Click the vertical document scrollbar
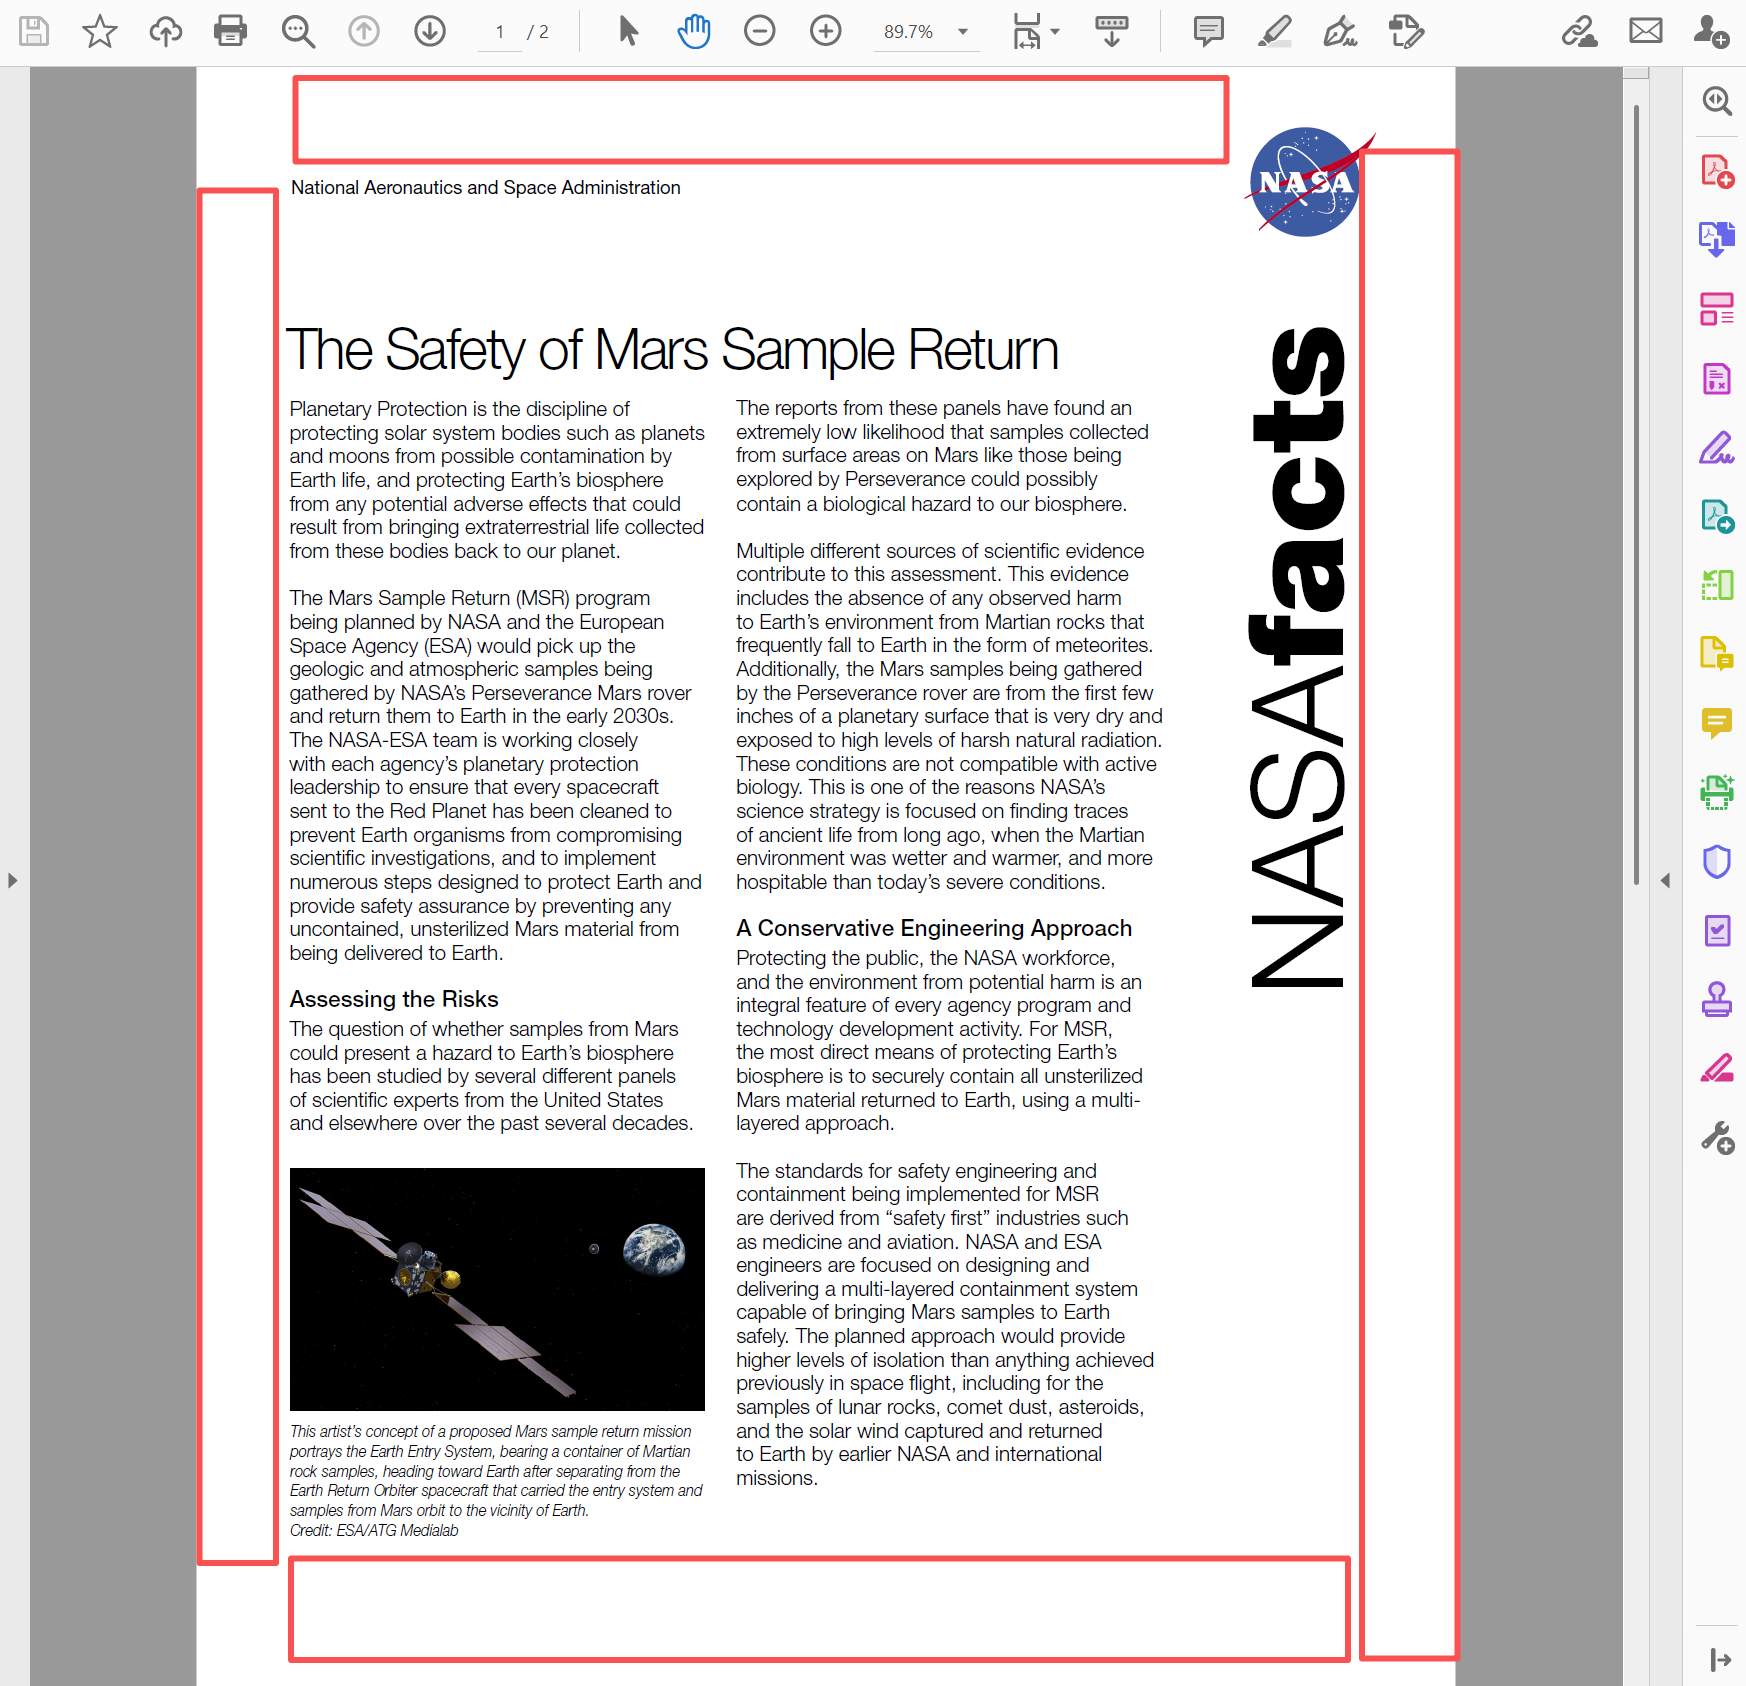1746x1686 pixels. click(1636, 500)
